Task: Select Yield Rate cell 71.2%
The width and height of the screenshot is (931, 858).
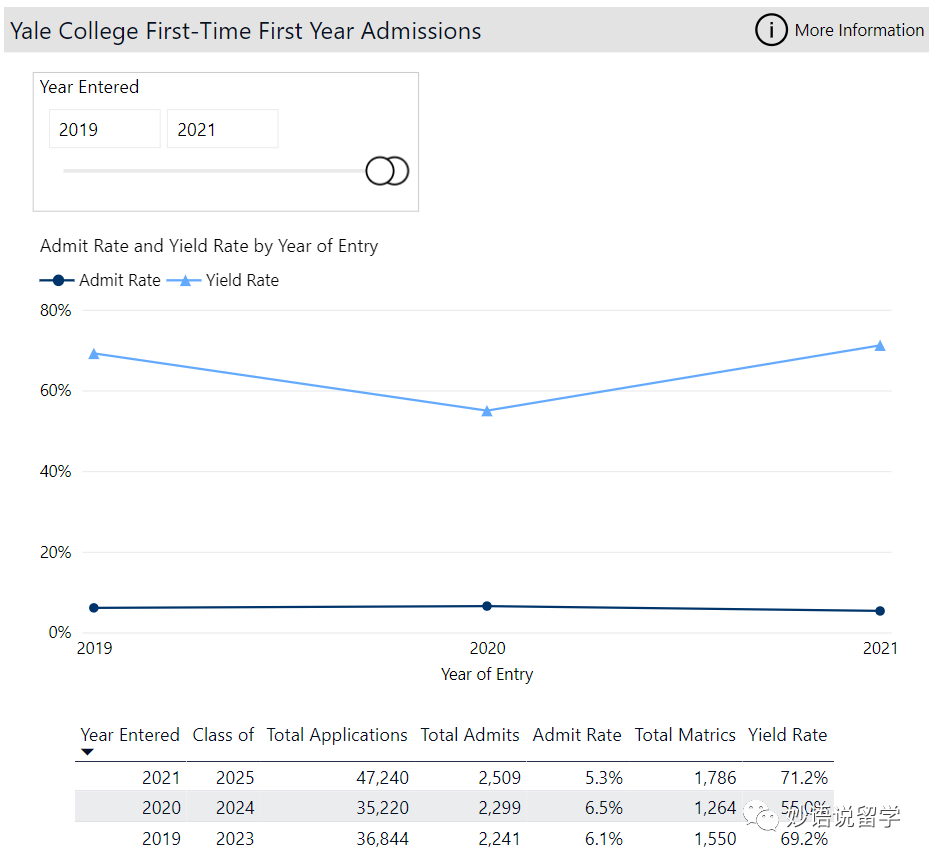Action: (x=804, y=778)
